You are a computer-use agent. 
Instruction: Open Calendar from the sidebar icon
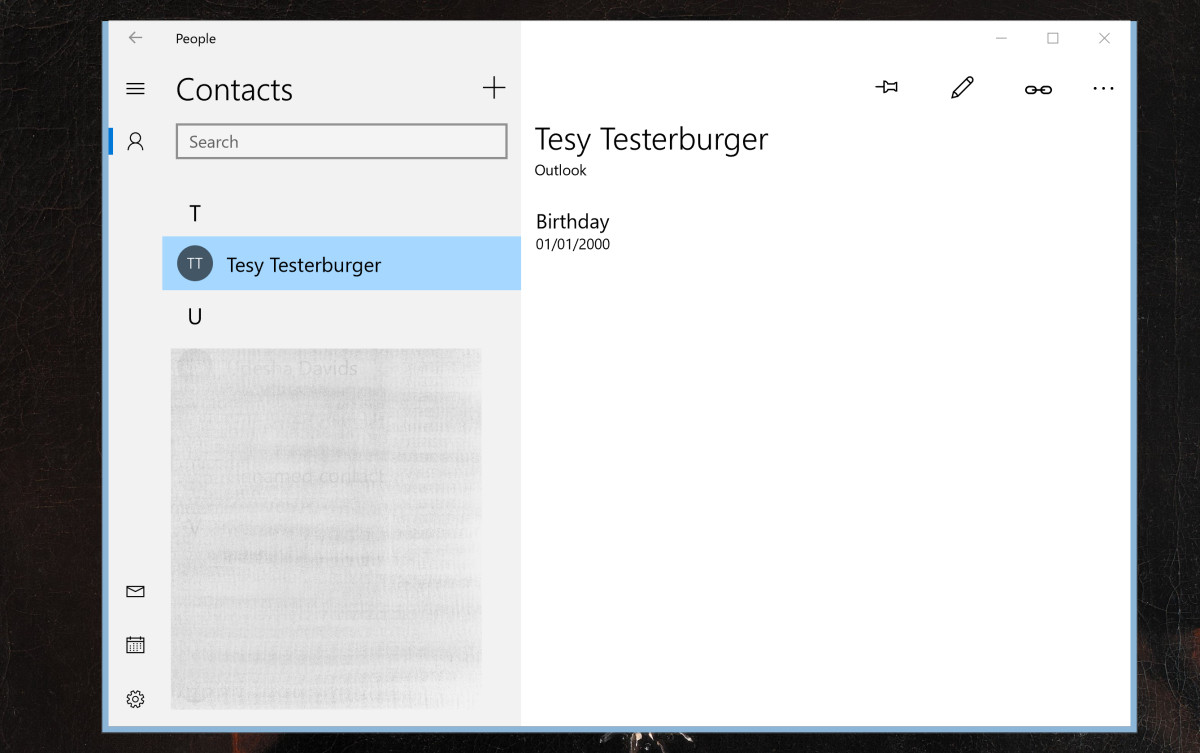click(135, 645)
